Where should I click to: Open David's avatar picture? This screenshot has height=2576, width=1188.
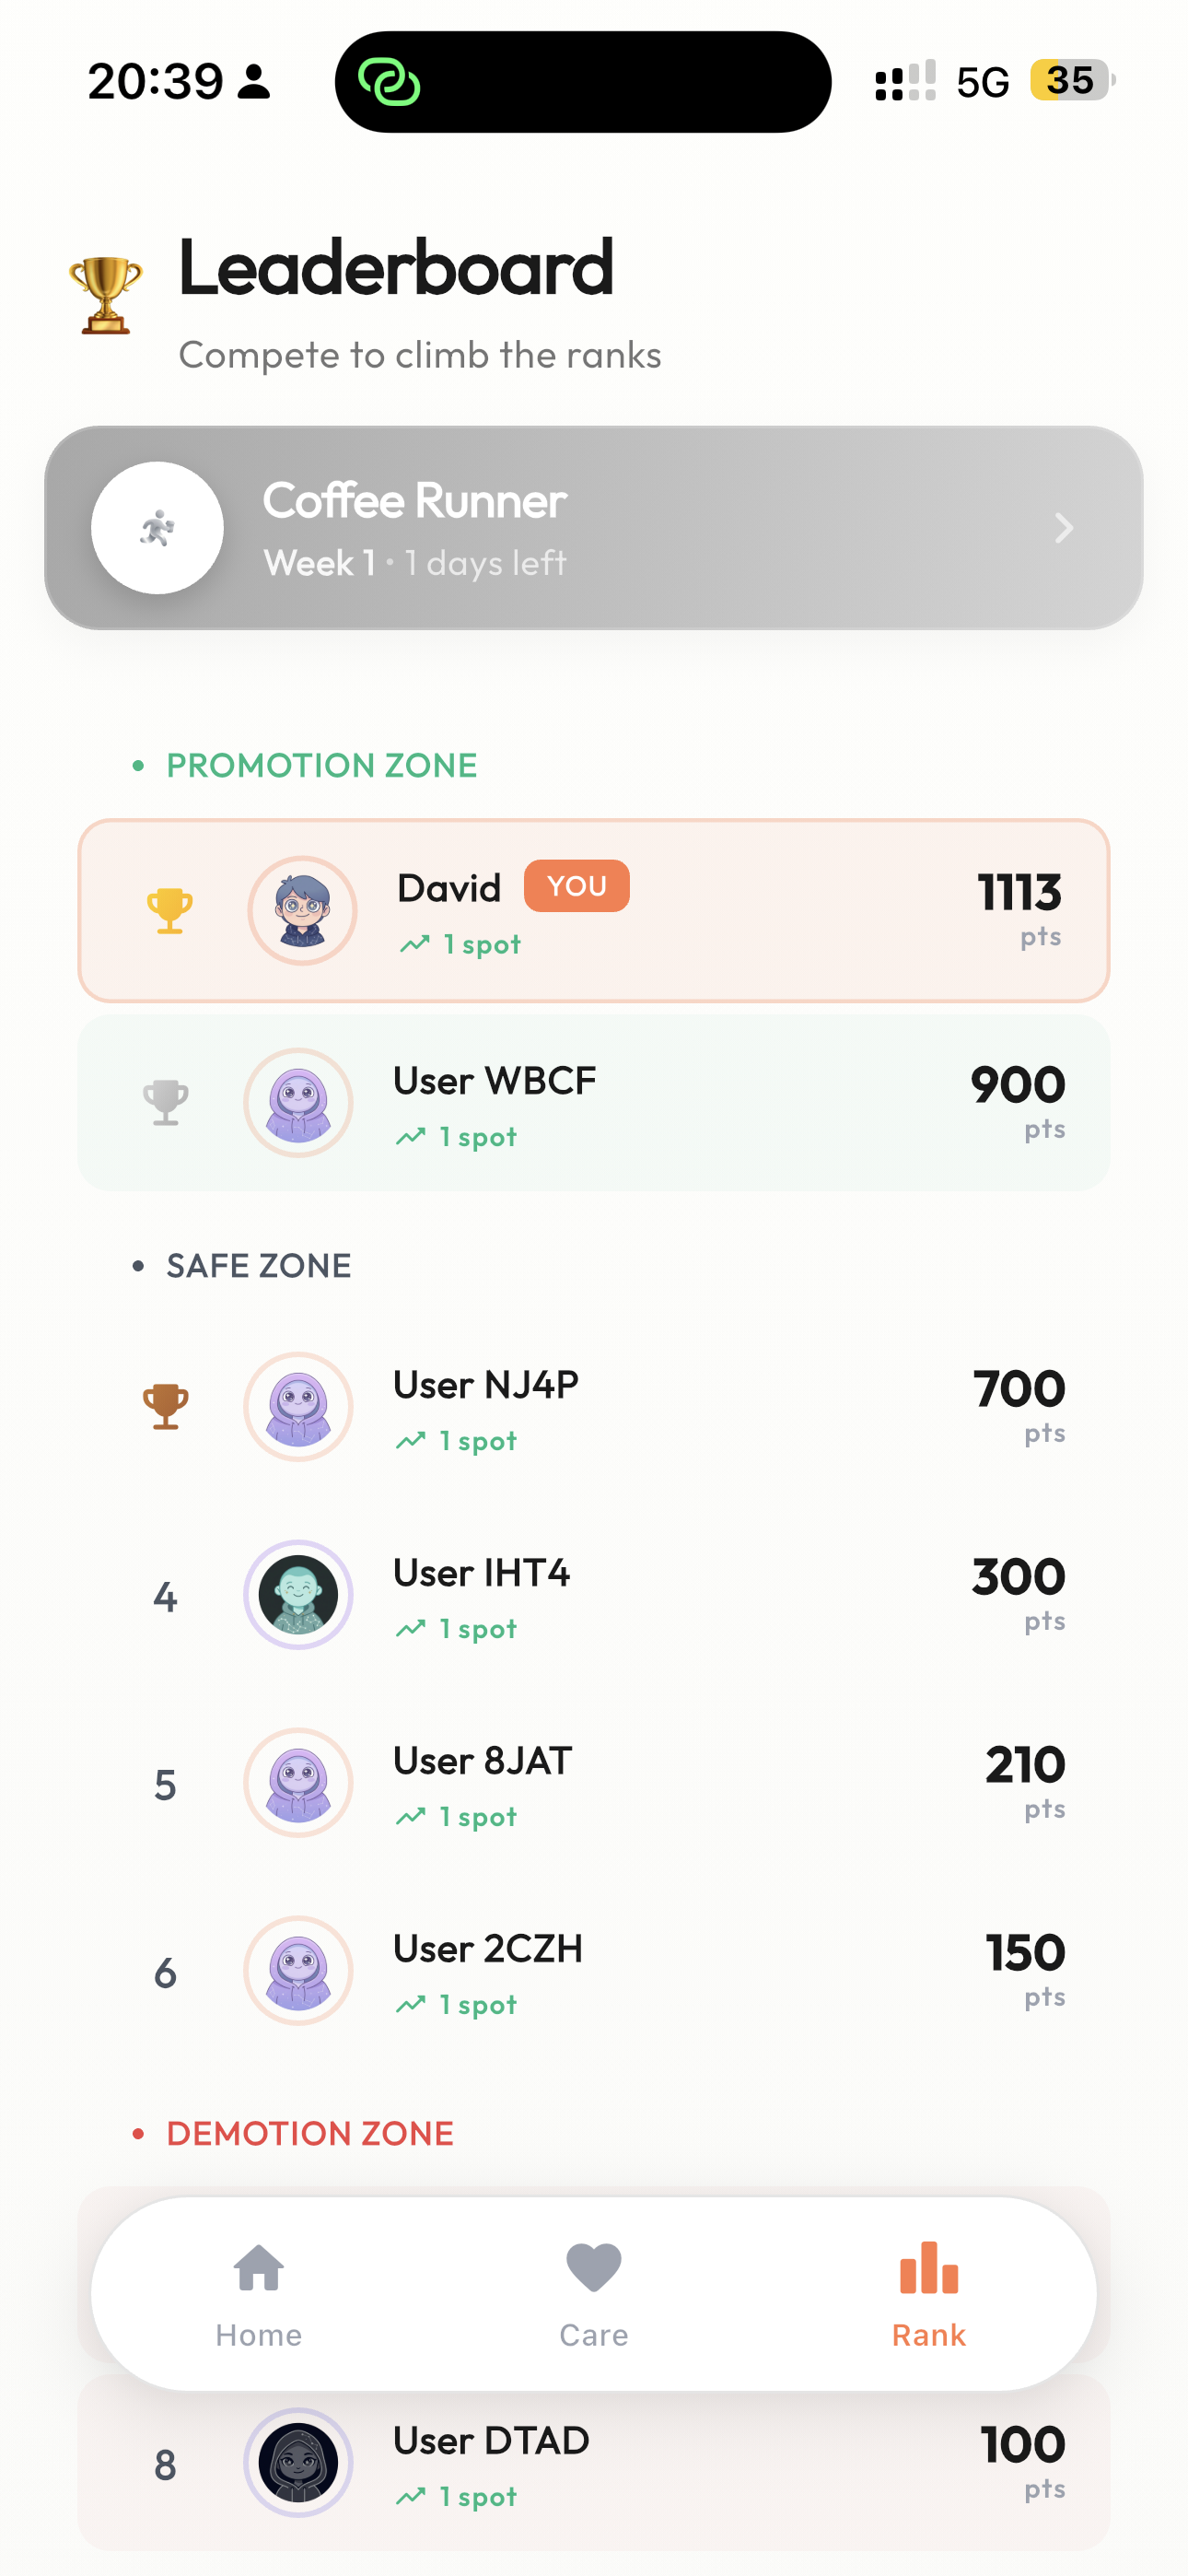(x=302, y=911)
